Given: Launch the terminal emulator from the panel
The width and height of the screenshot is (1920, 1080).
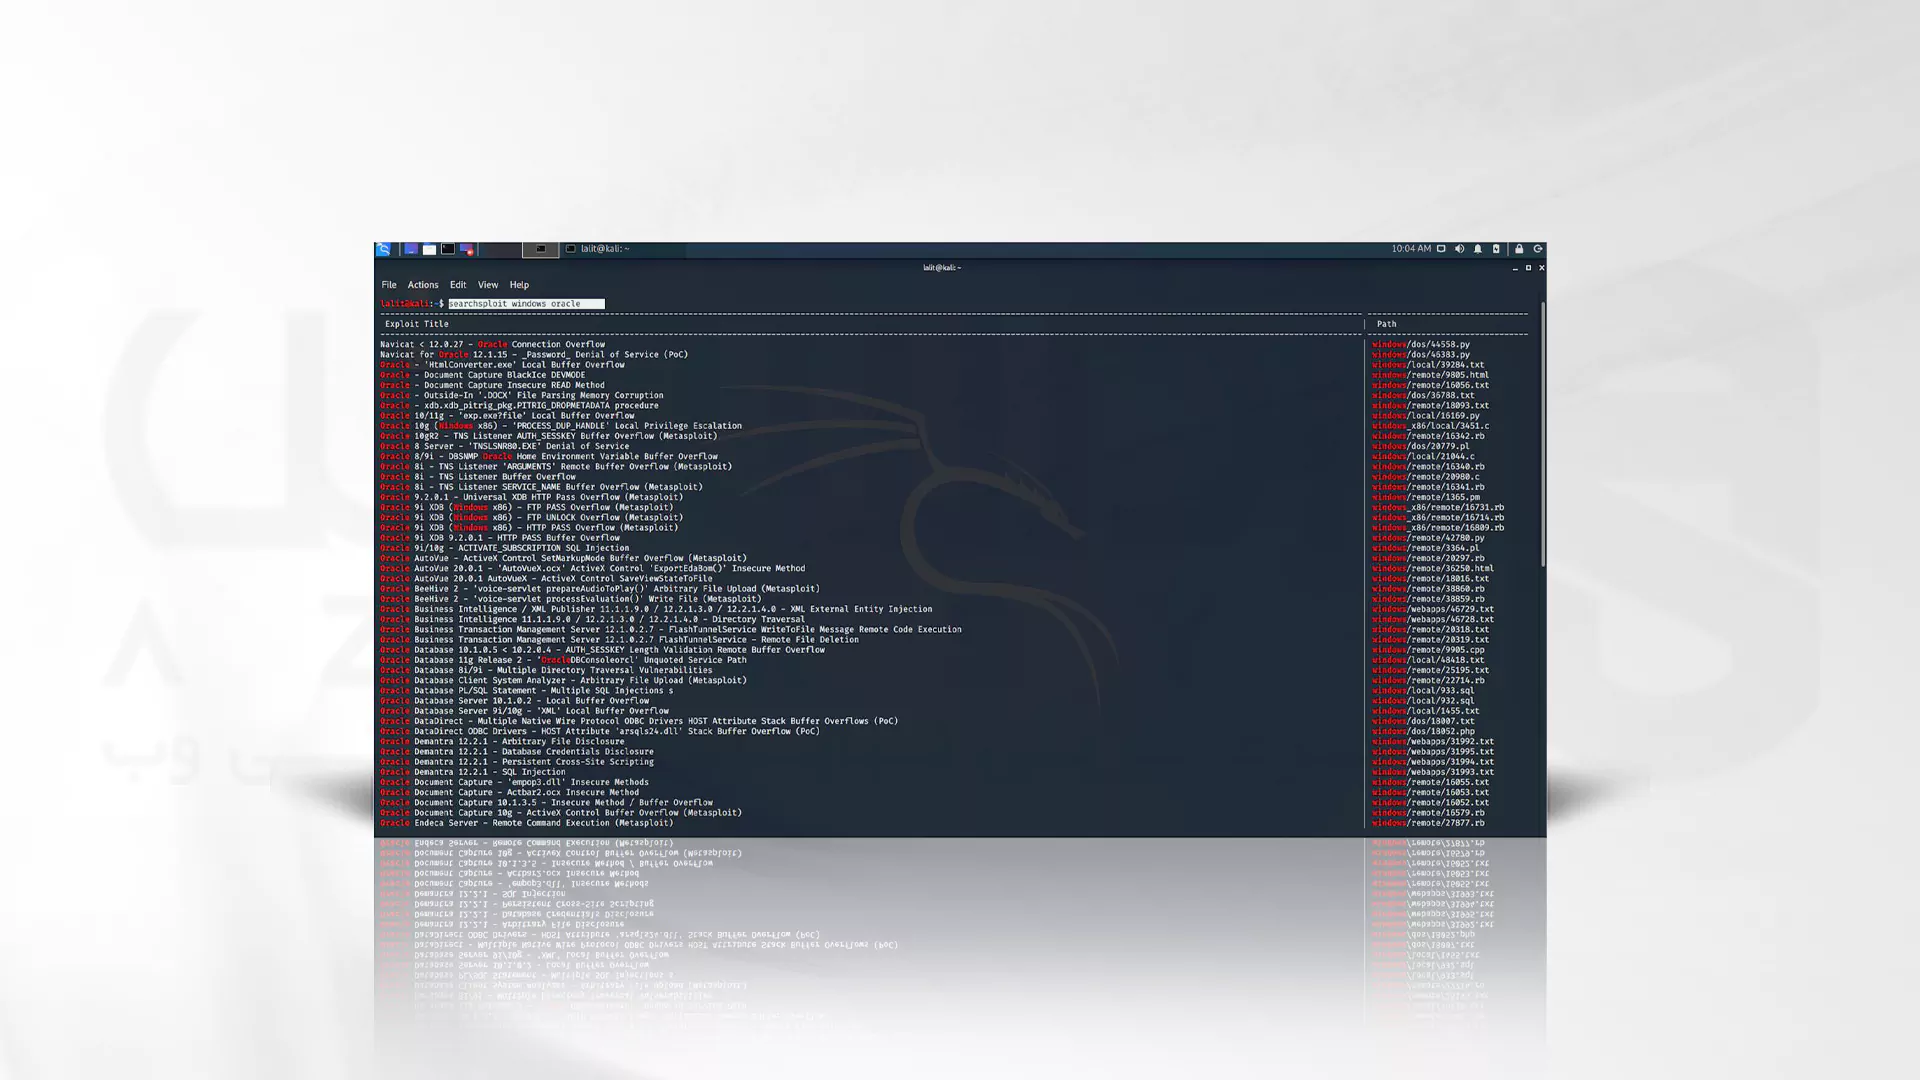Looking at the screenshot, I should 448,249.
